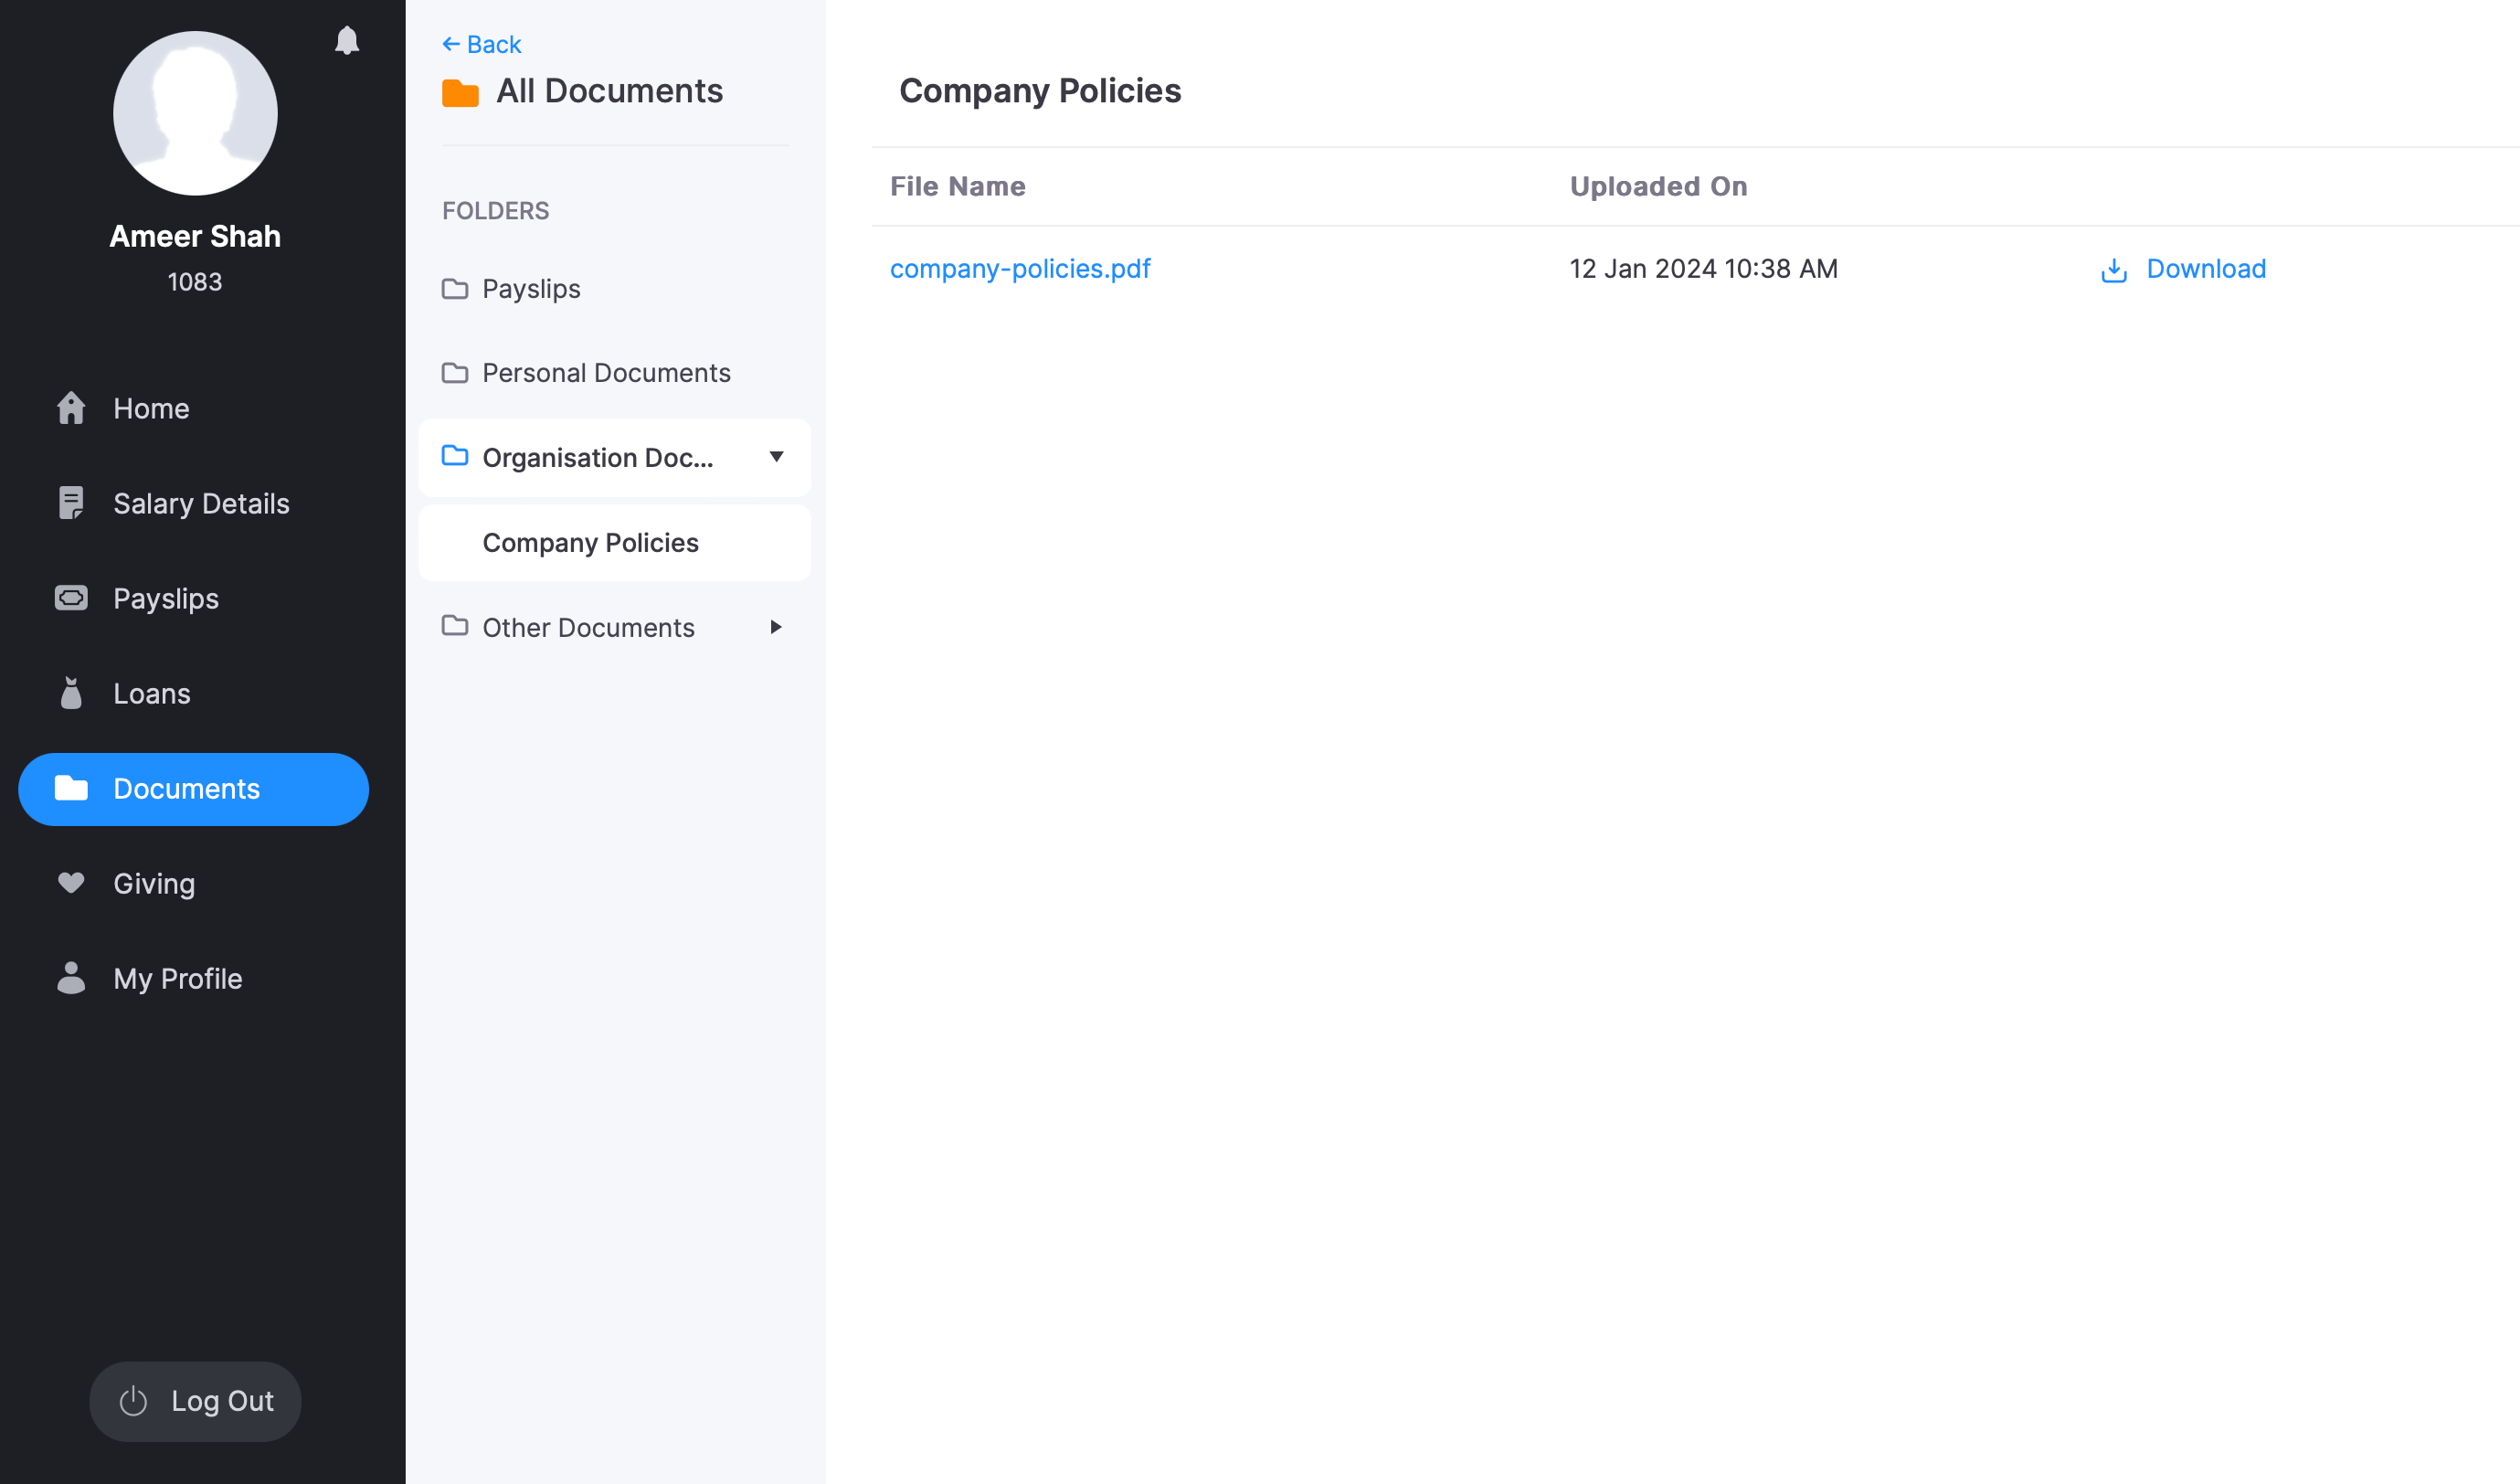
Task: Click the notification bell icon
Action: coord(347,41)
